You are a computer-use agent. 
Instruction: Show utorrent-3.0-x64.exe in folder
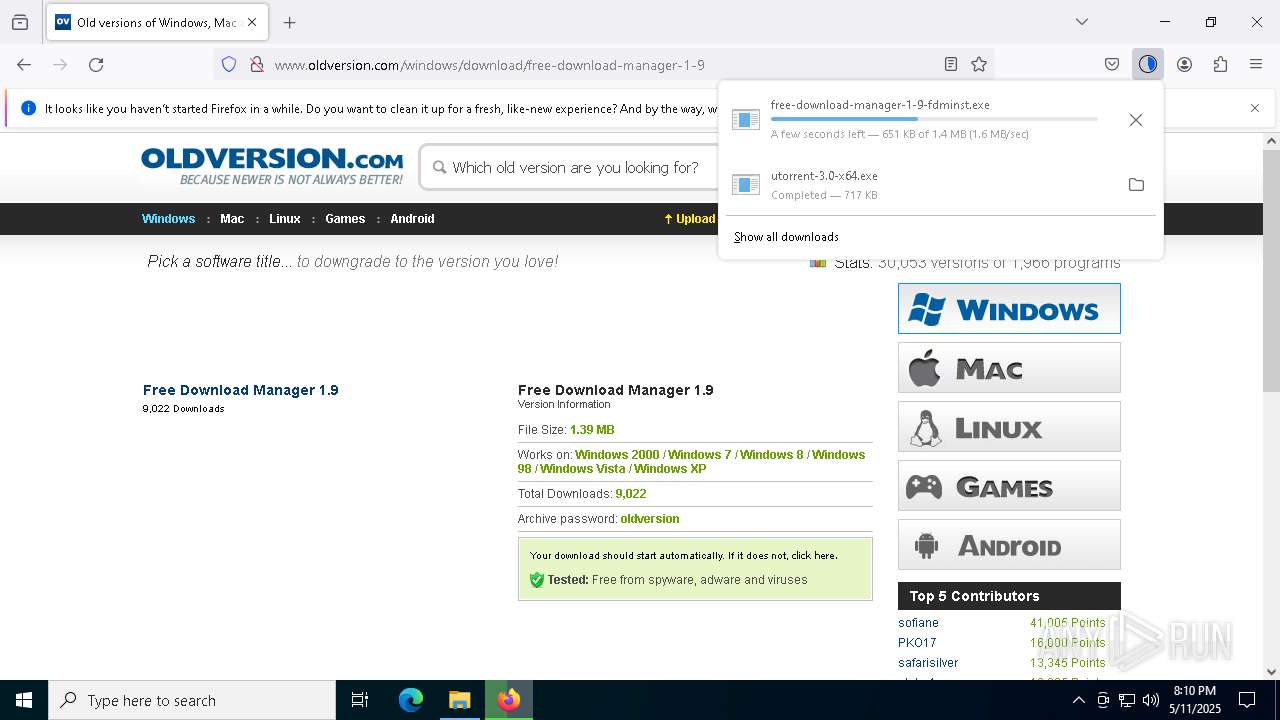(1136, 184)
